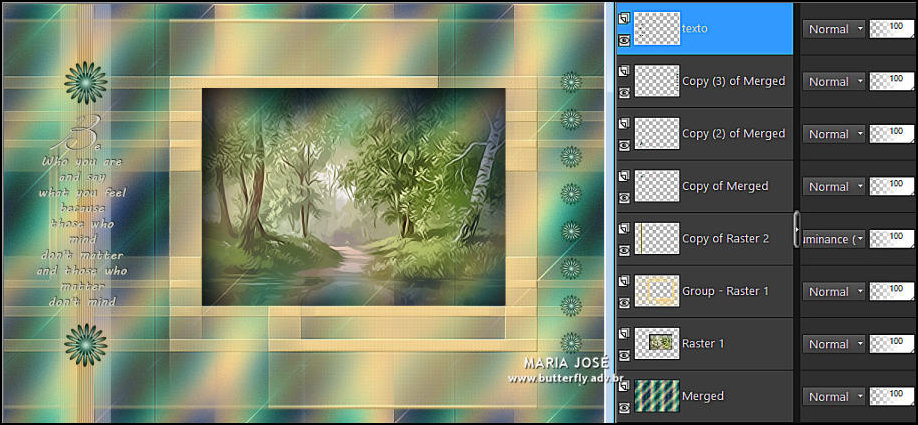Open blend mode dropdown for Raster 1
Viewport: 918px width, 425px height.
click(834, 344)
